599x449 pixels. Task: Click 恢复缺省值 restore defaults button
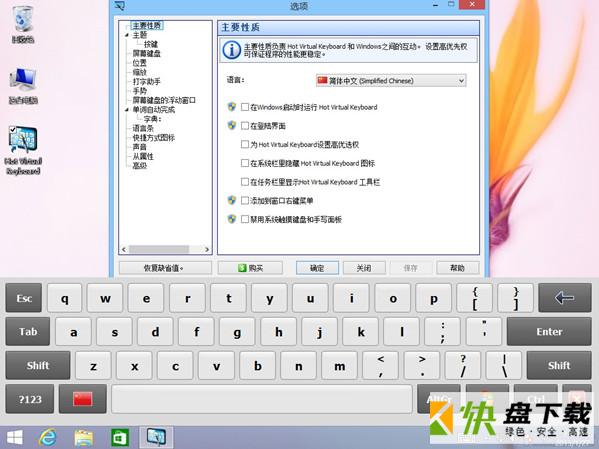coord(165,268)
